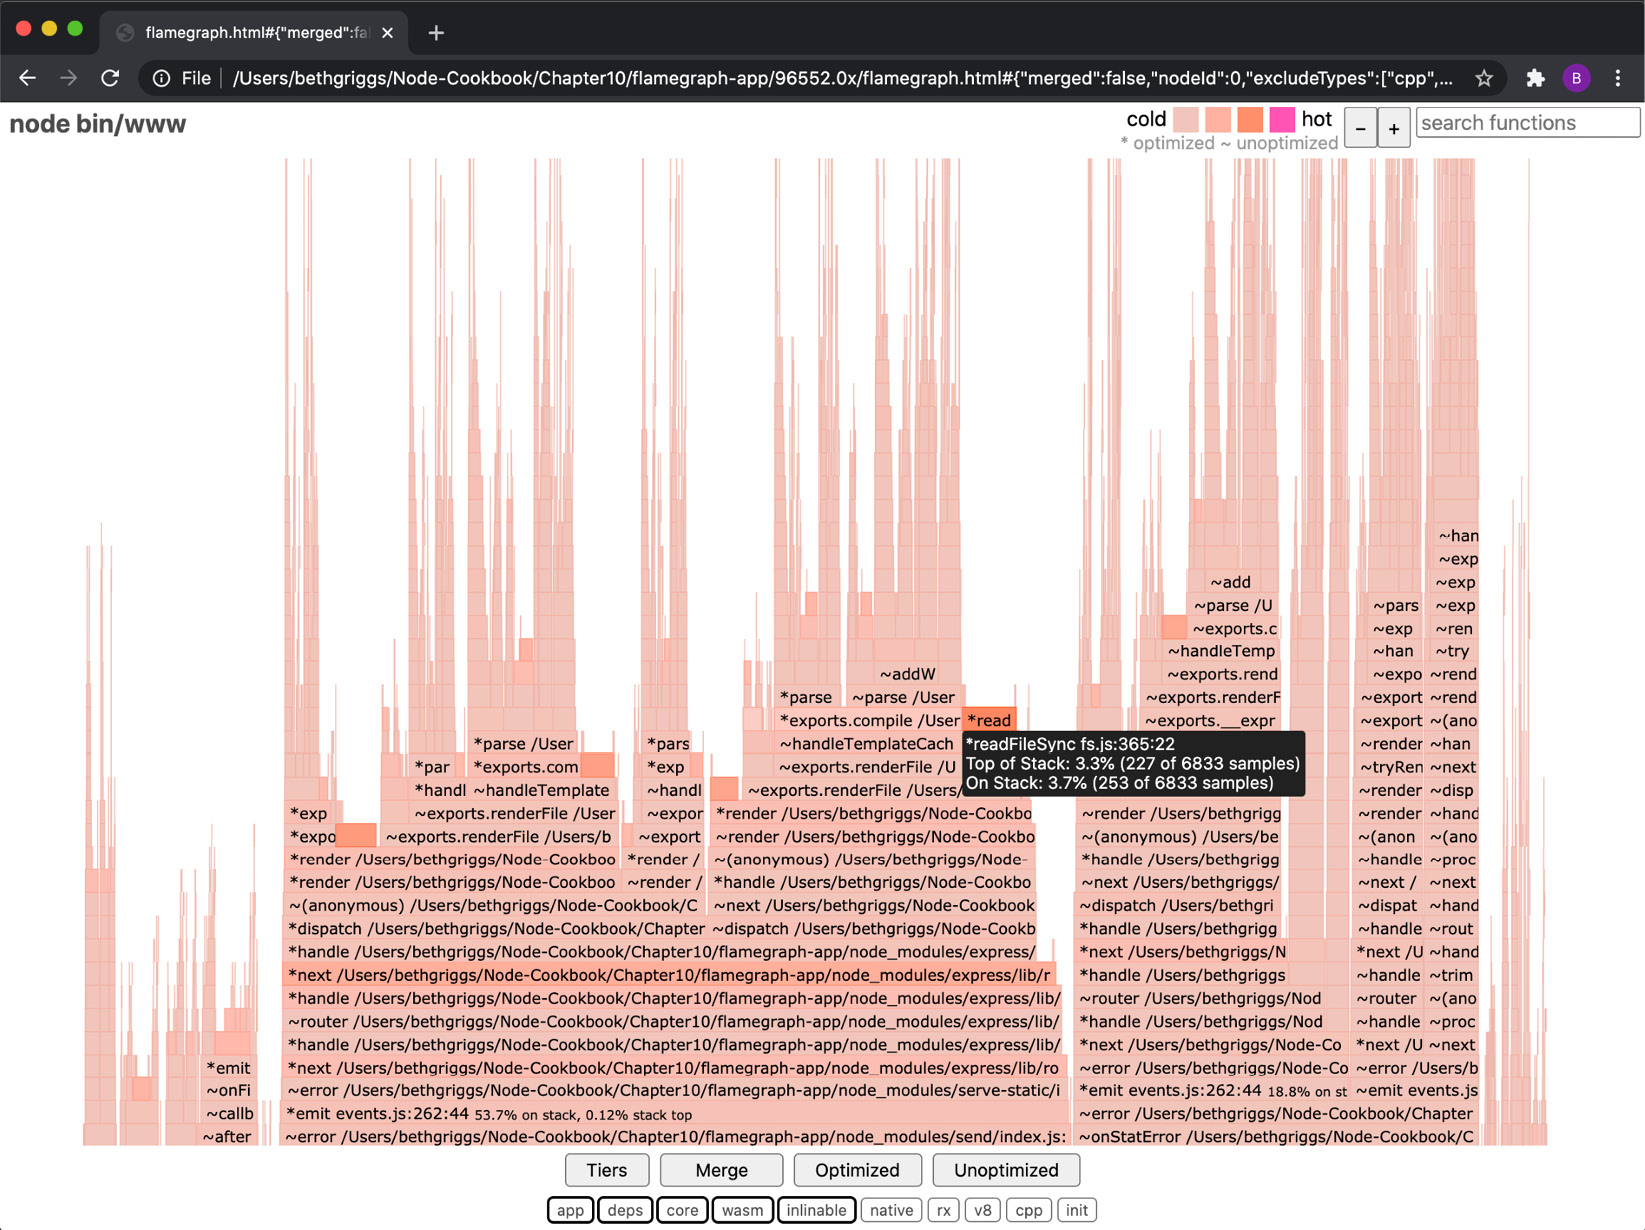Click the profile avatar B

(1577, 77)
